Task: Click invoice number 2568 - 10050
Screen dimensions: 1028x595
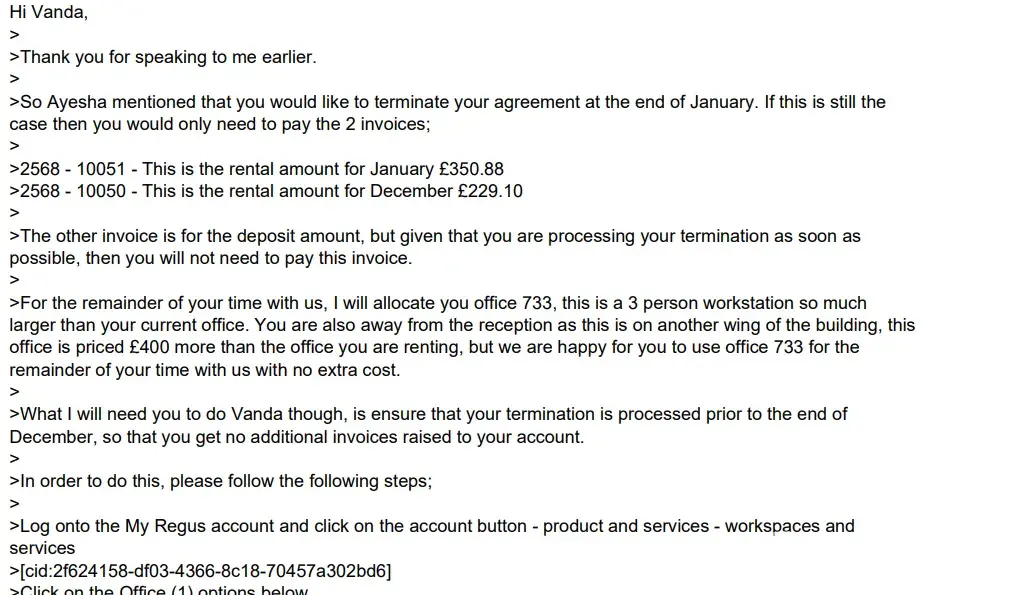Action: [x=72, y=191]
